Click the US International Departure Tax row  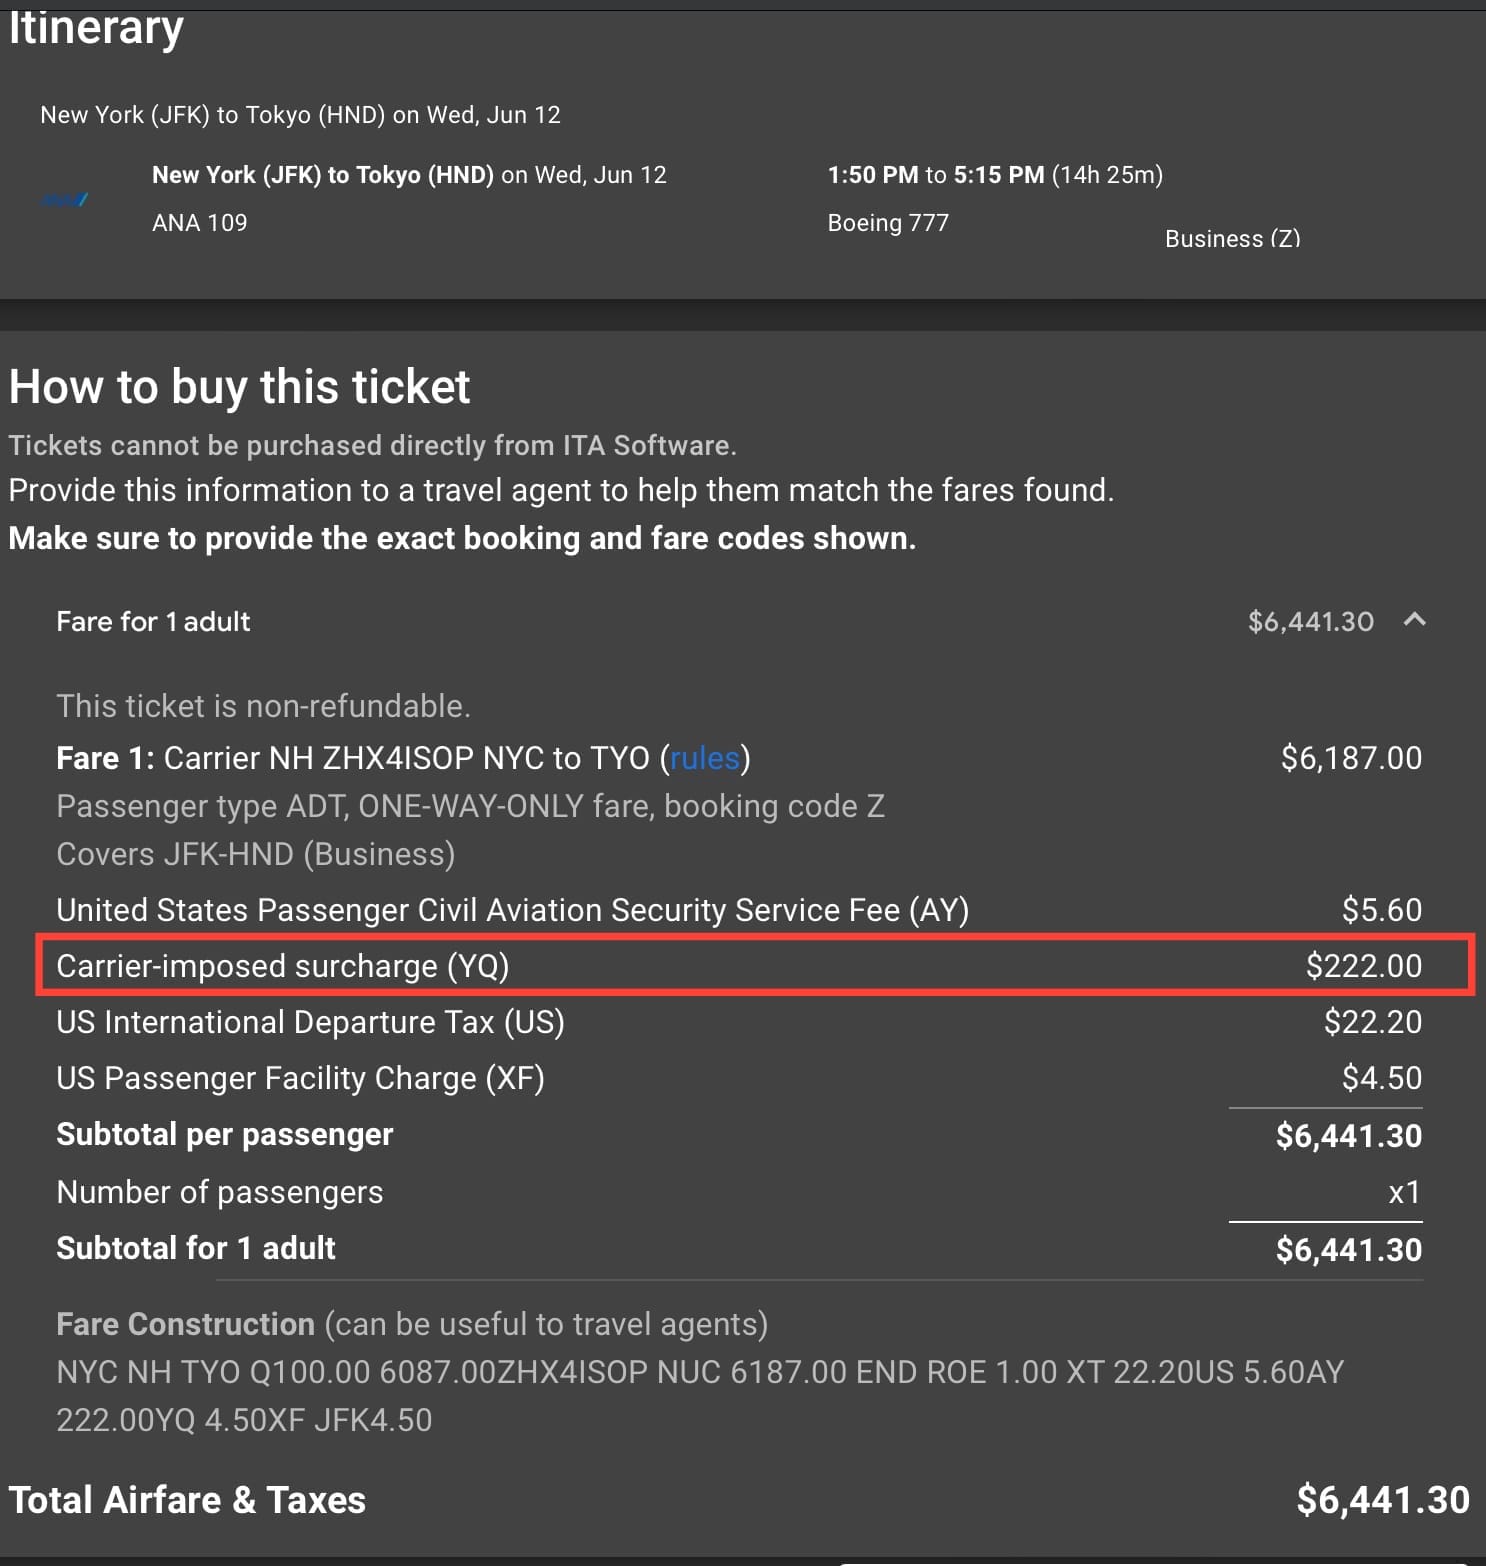click(x=310, y=1022)
